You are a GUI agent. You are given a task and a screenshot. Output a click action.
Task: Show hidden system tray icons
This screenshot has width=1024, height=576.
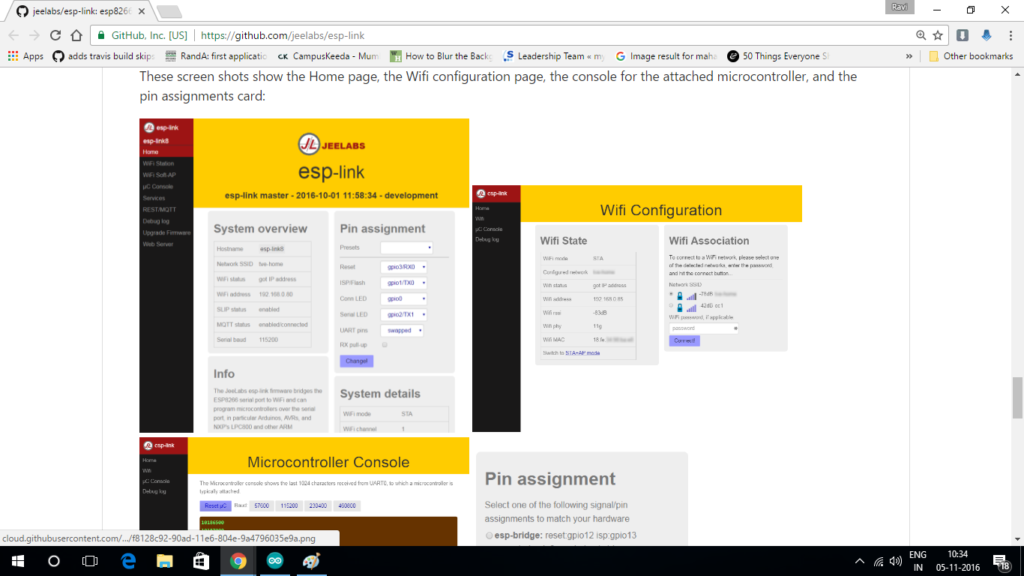[859, 561]
